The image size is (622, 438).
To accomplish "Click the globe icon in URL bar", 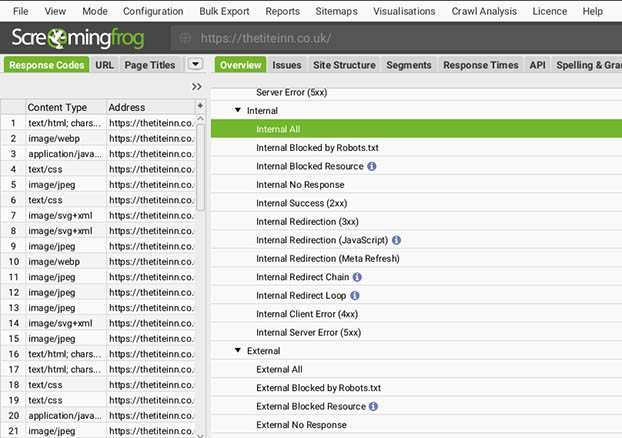I will click(x=184, y=39).
